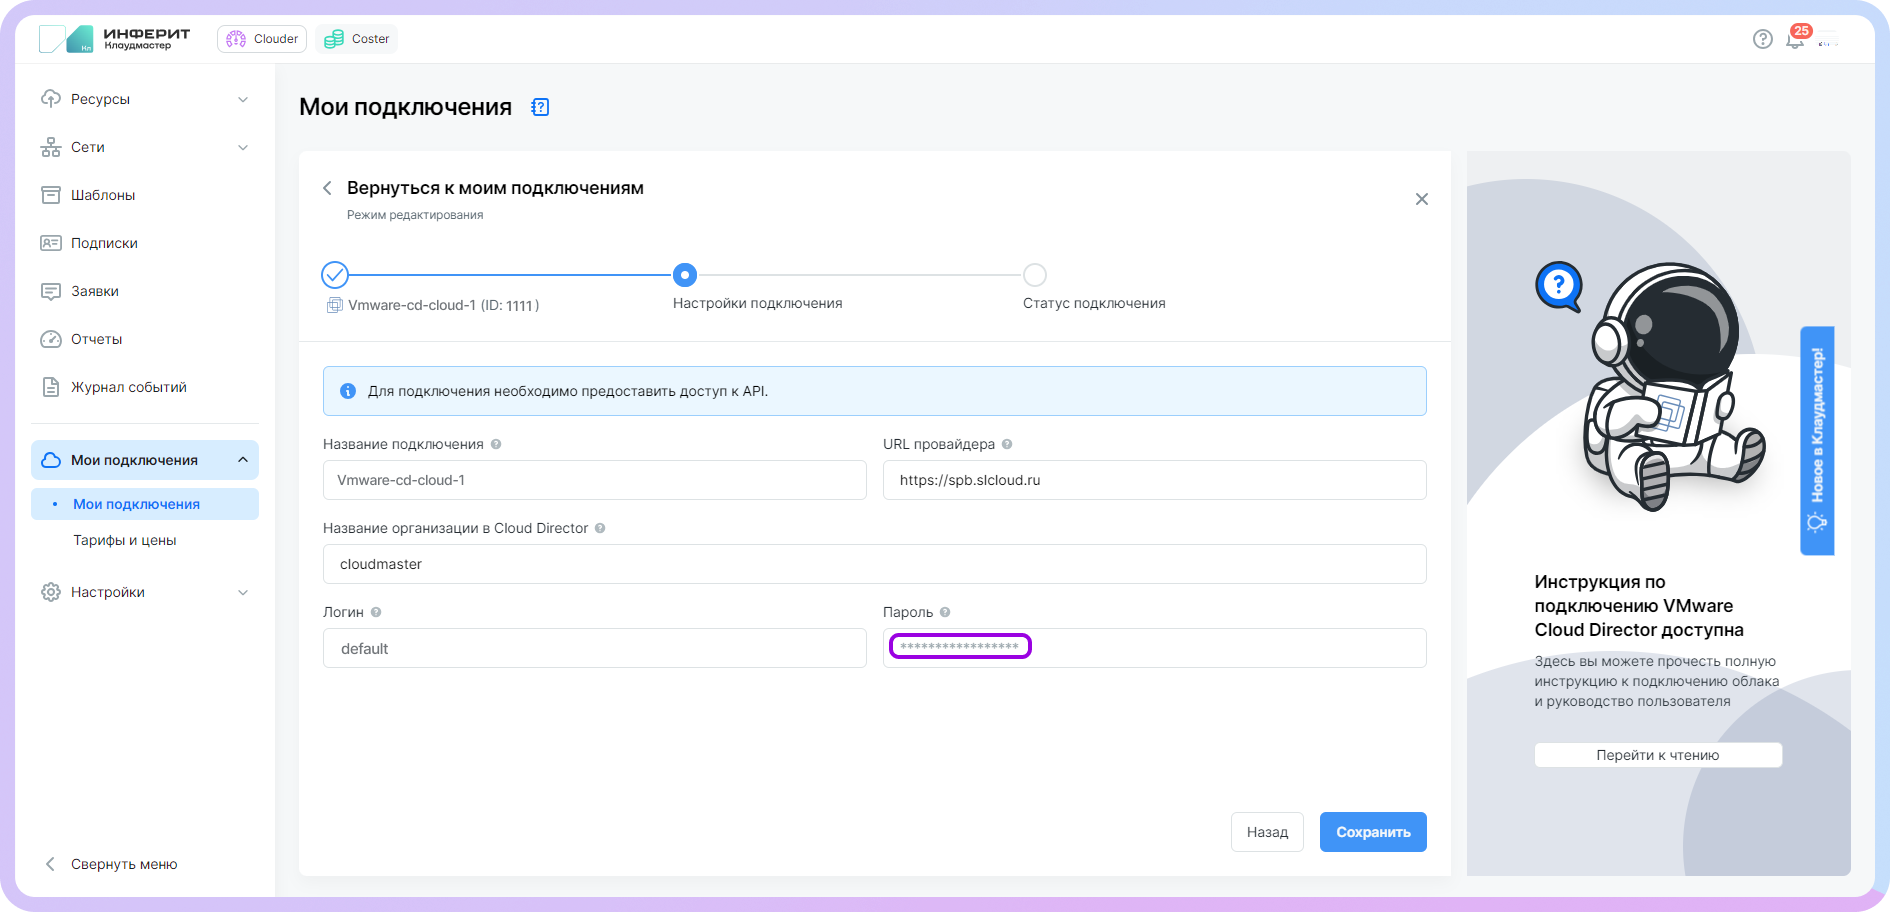Open the help question mark icon in header
Screen dimensions: 1890x912
[1763, 39]
